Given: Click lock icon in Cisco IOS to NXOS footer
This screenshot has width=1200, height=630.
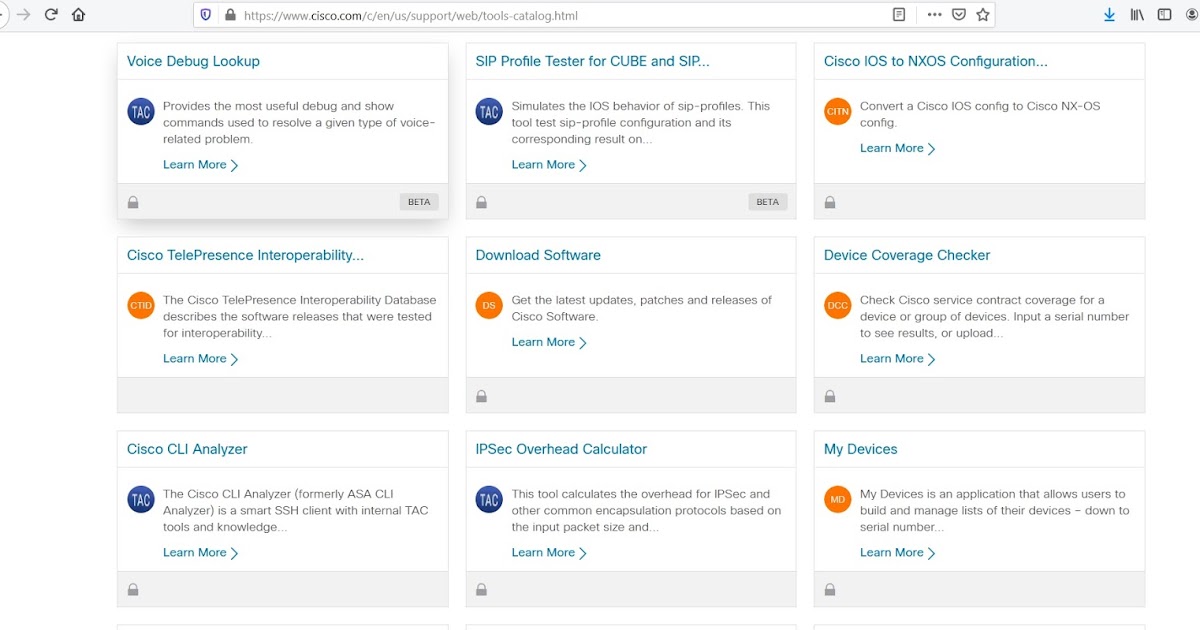Looking at the screenshot, I should 829,202.
